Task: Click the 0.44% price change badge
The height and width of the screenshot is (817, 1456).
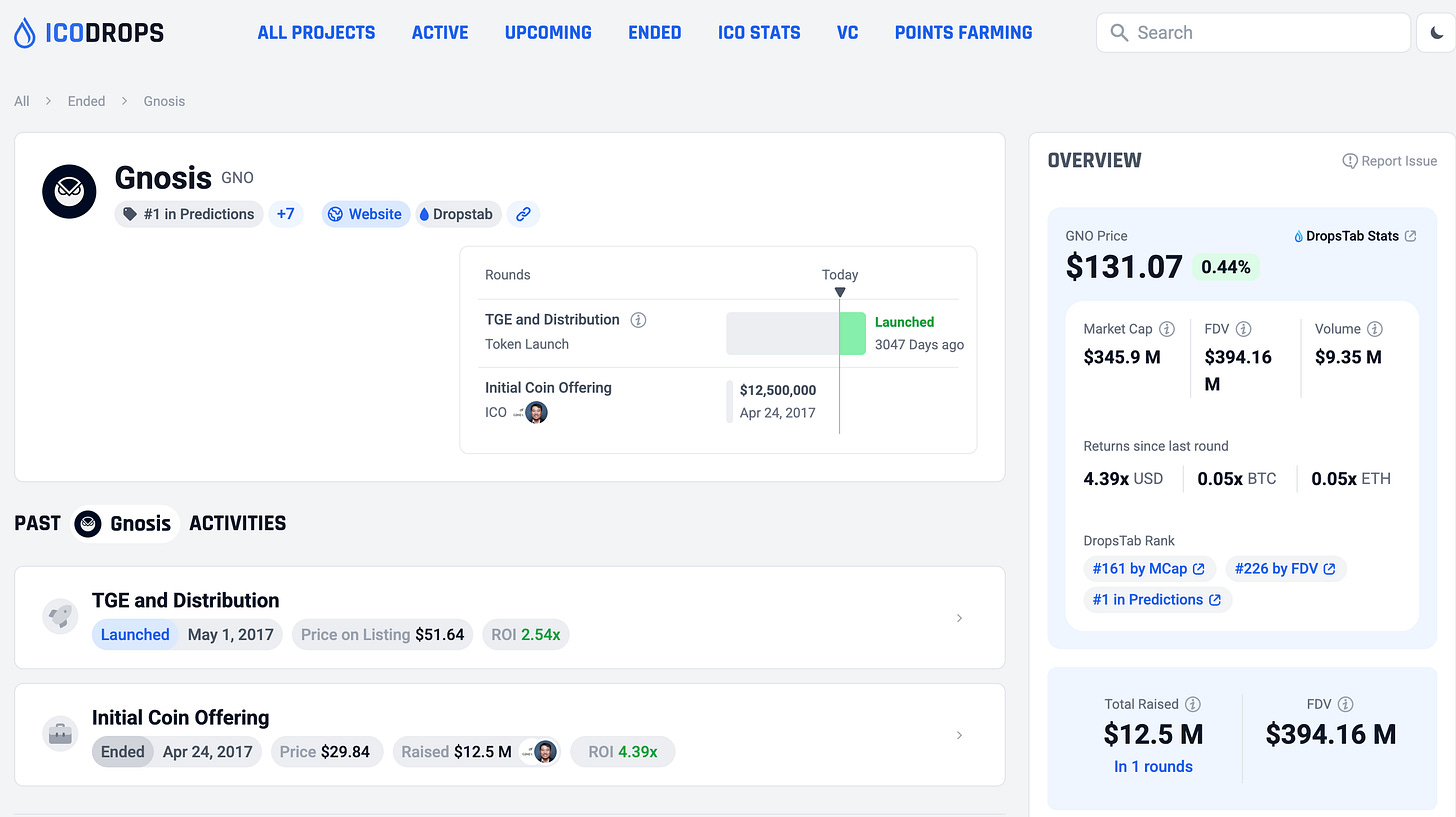Action: 1226,267
